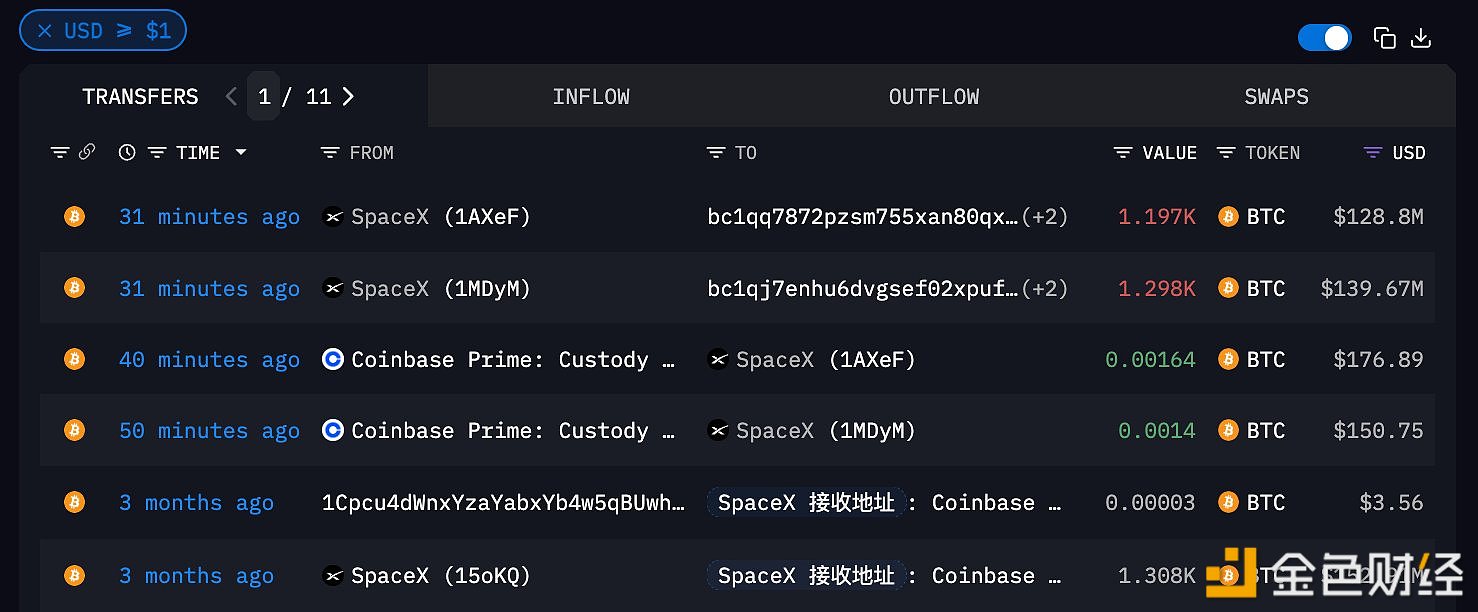Switch to the INFLOW tab

(591, 97)
